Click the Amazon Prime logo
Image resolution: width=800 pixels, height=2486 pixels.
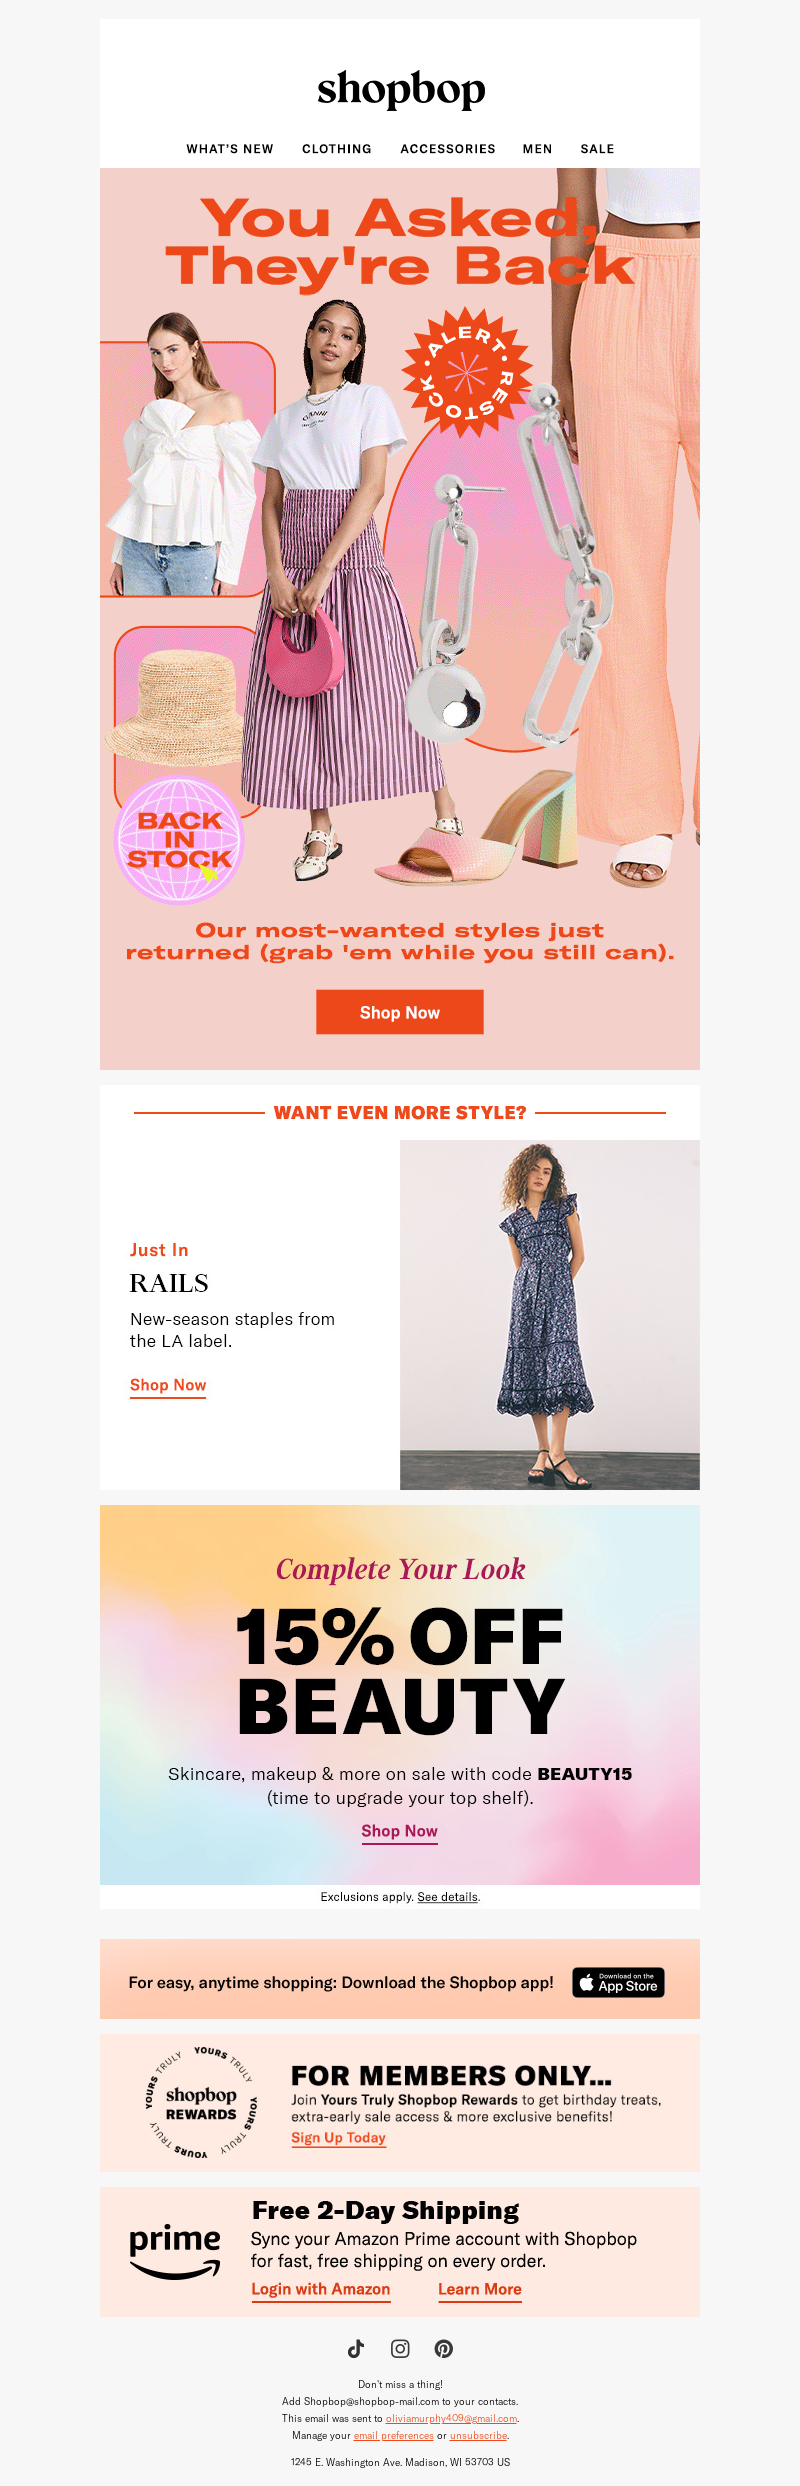175,2252
